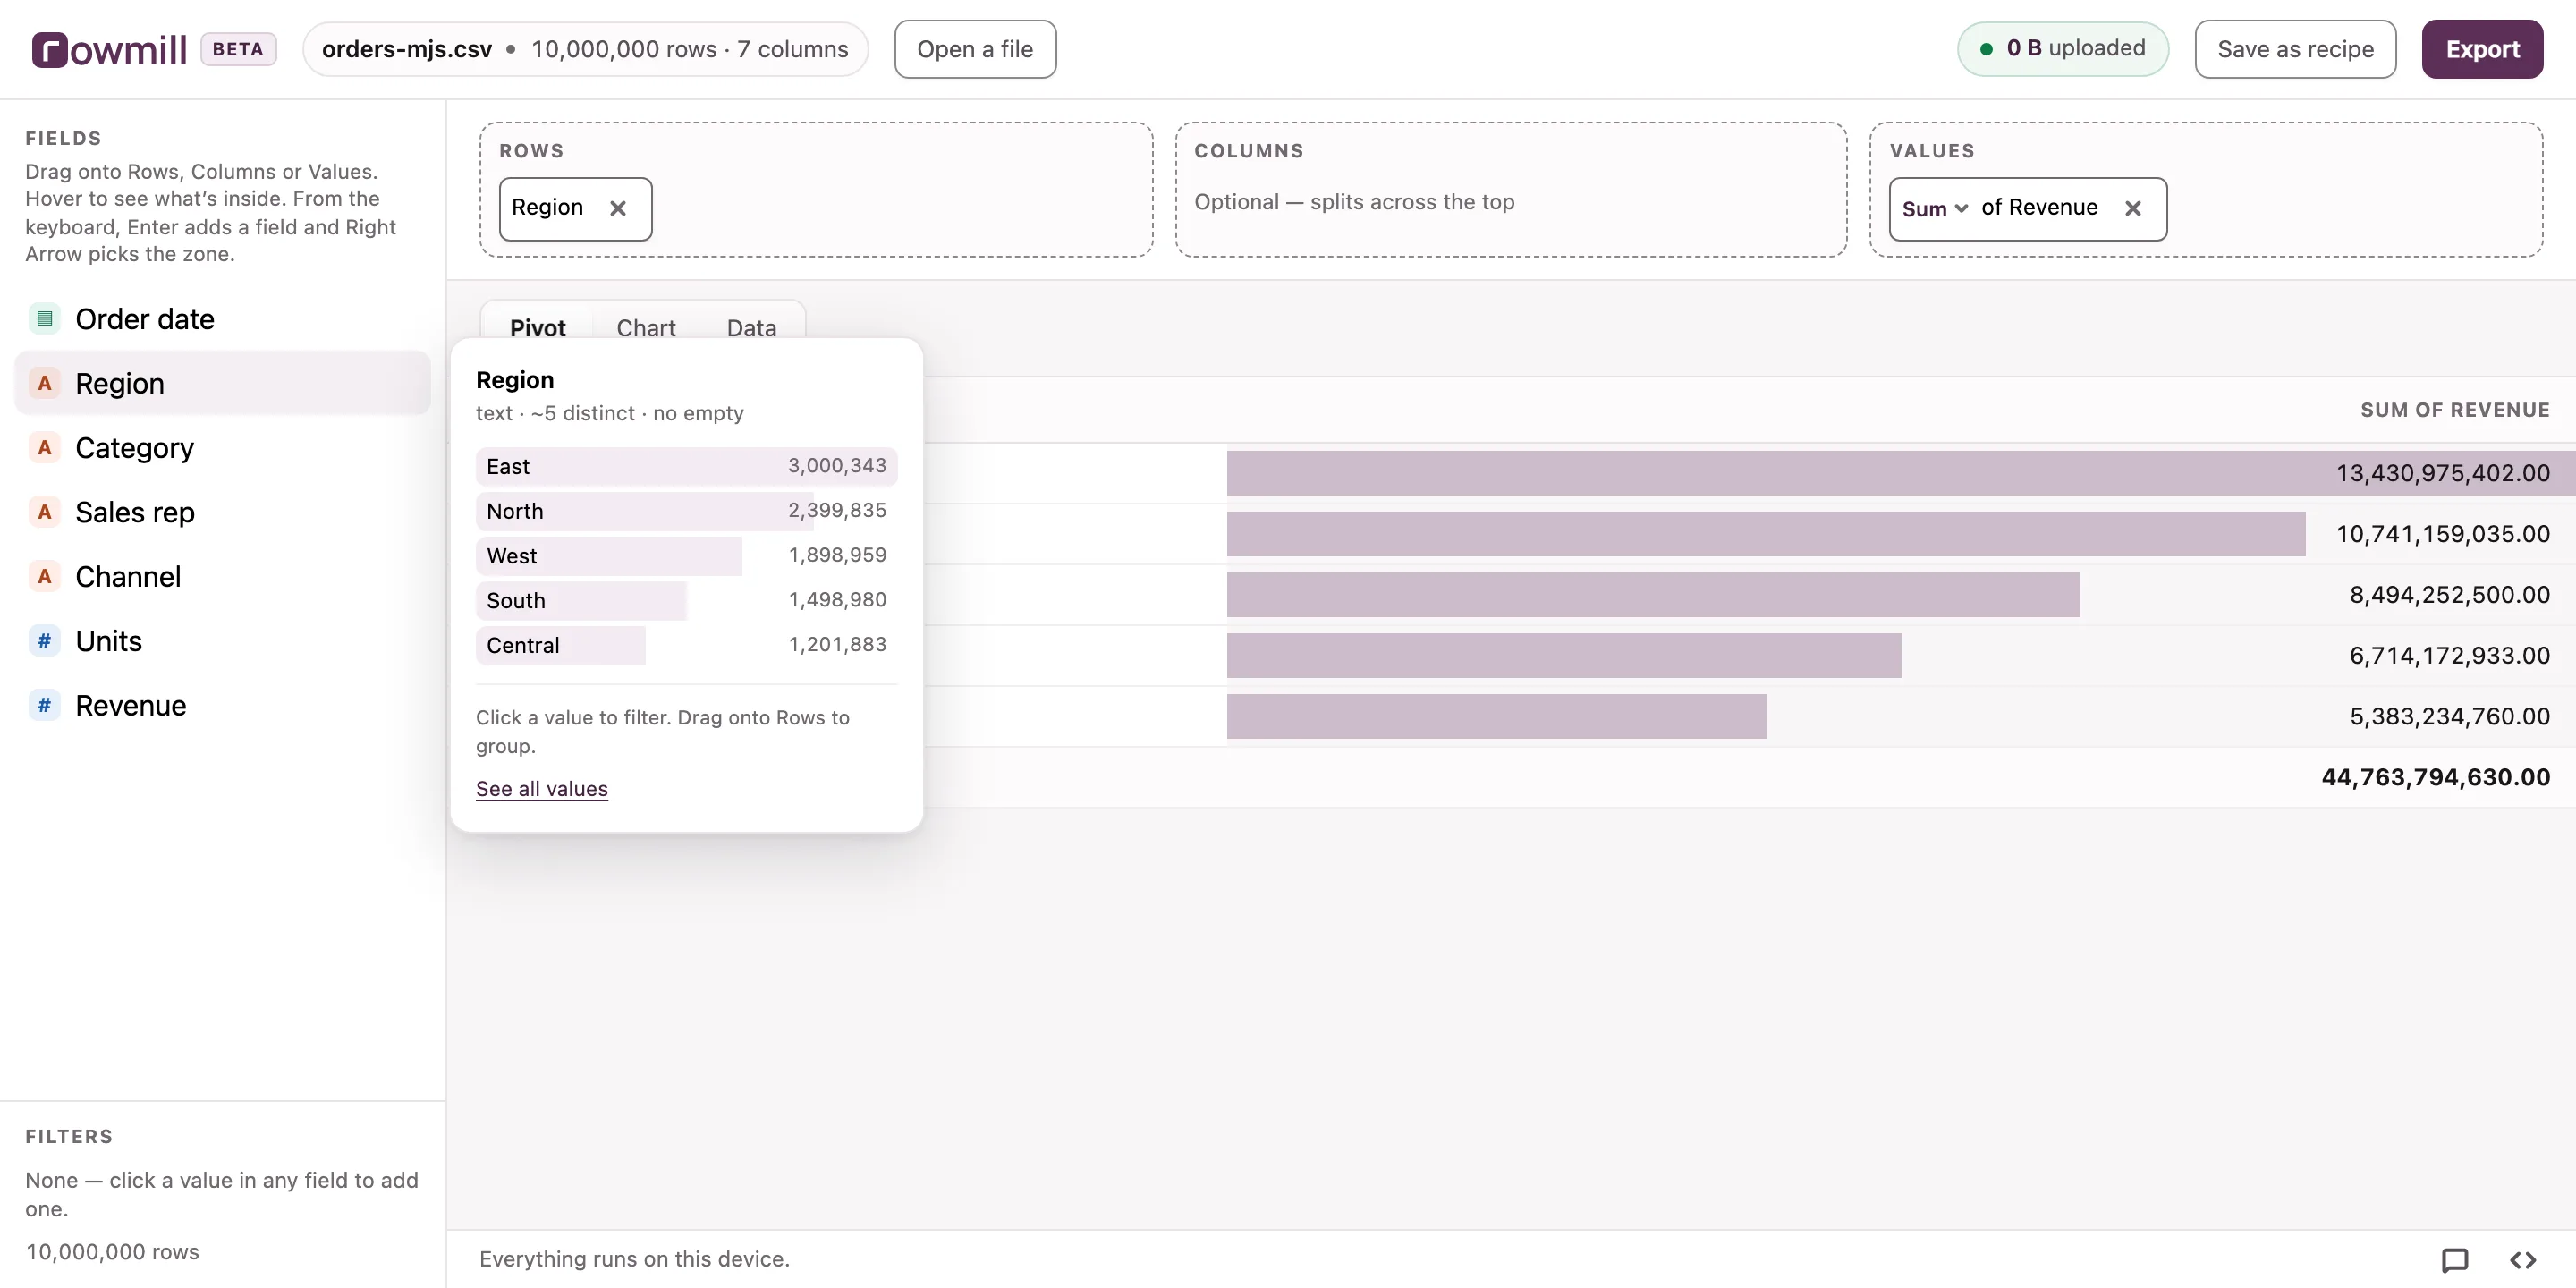The image size is (2576, 1288).
Task: Open the code view icon in footer
Action: [x=2523, y=1260]
